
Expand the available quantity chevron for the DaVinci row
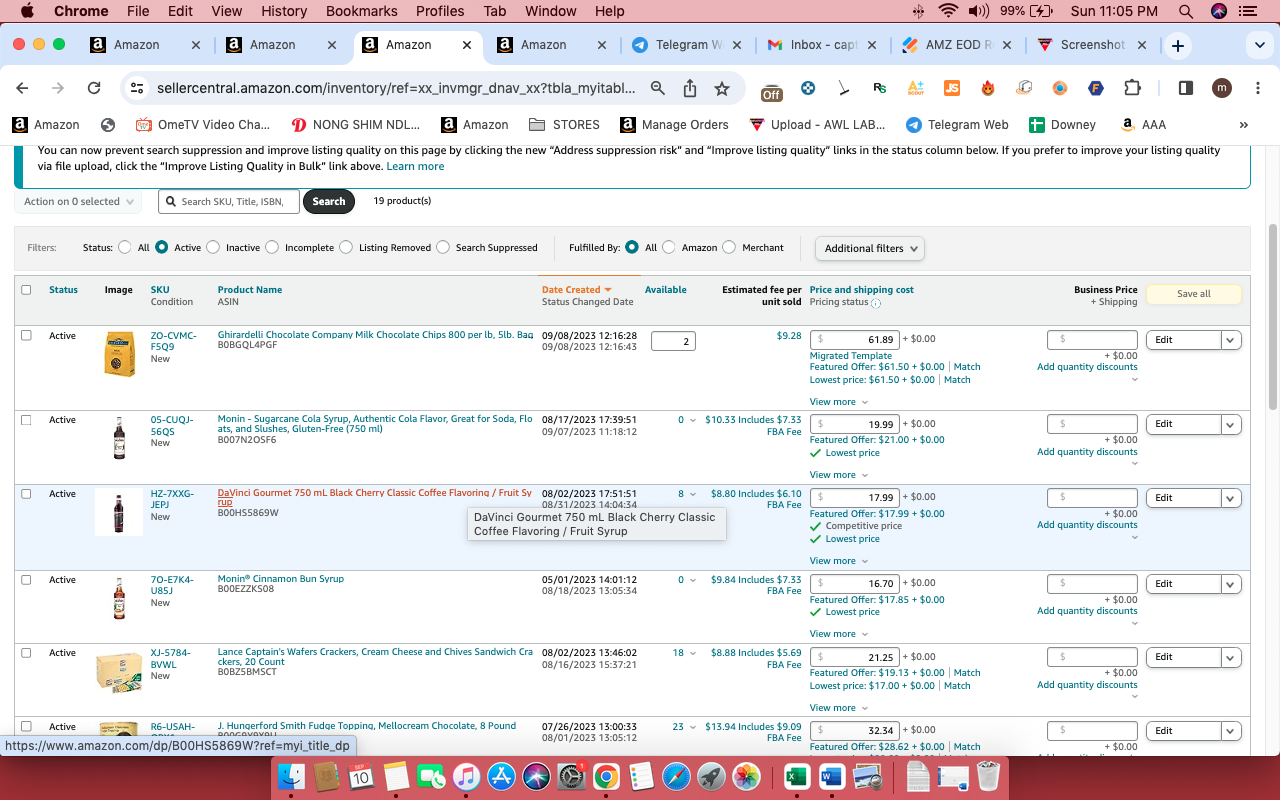(693, 494)
